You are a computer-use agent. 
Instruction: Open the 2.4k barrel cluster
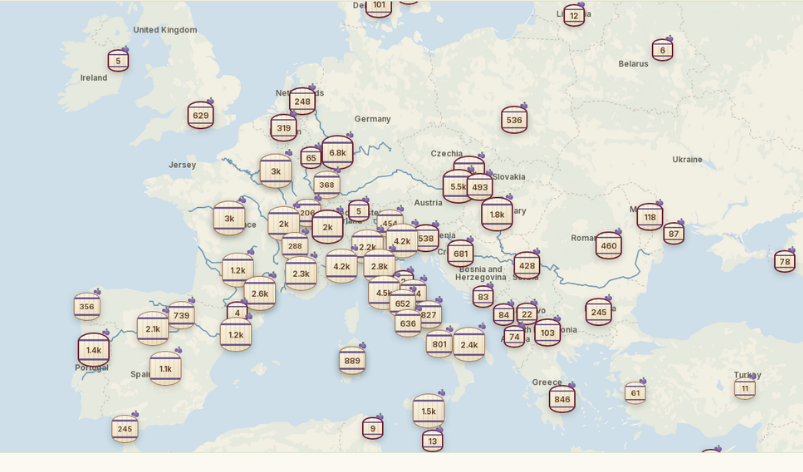pos(469,345)
